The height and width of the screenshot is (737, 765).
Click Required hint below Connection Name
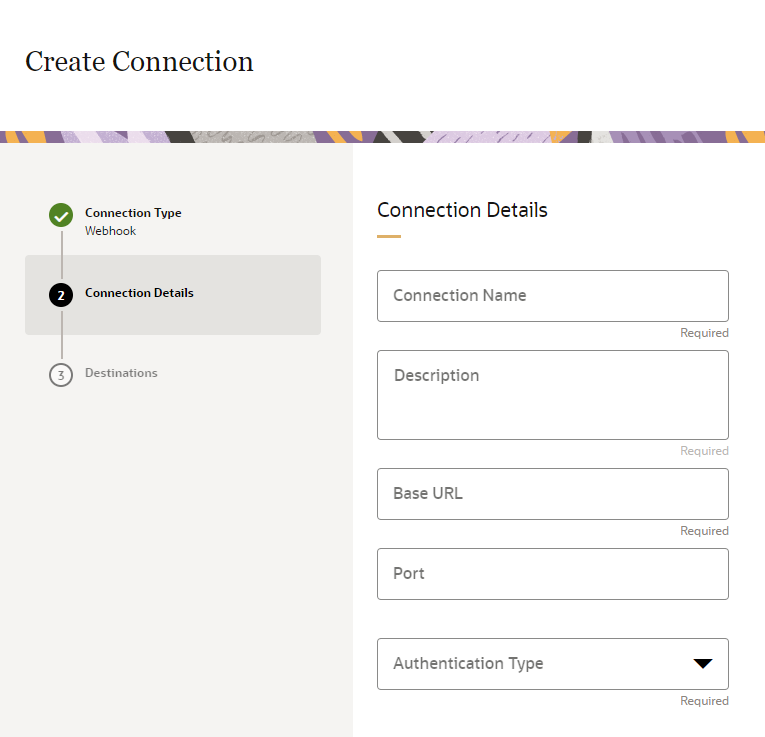(704, 333)
